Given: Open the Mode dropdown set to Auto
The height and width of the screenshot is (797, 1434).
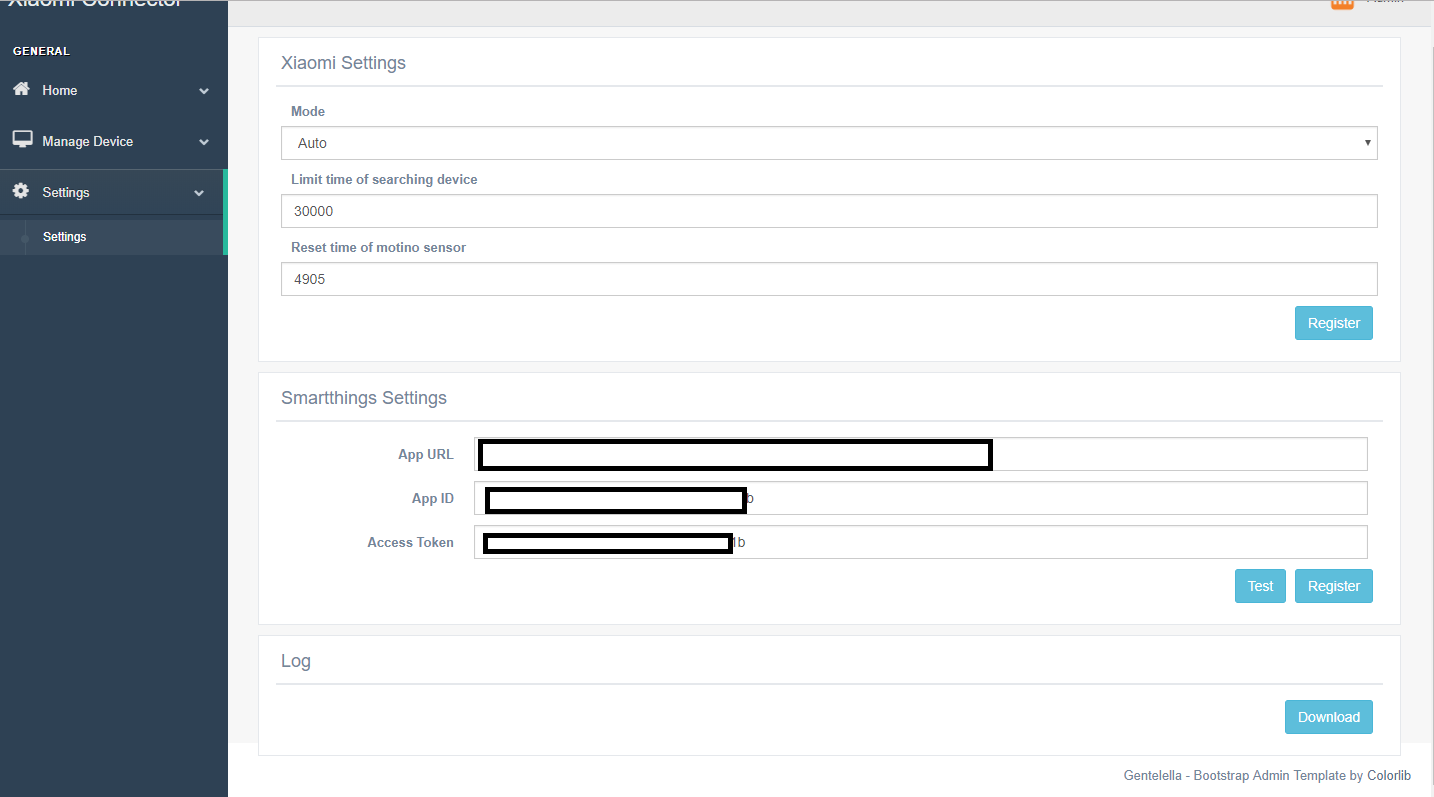Looking at the screenshot, I should (x=829, y=143).
